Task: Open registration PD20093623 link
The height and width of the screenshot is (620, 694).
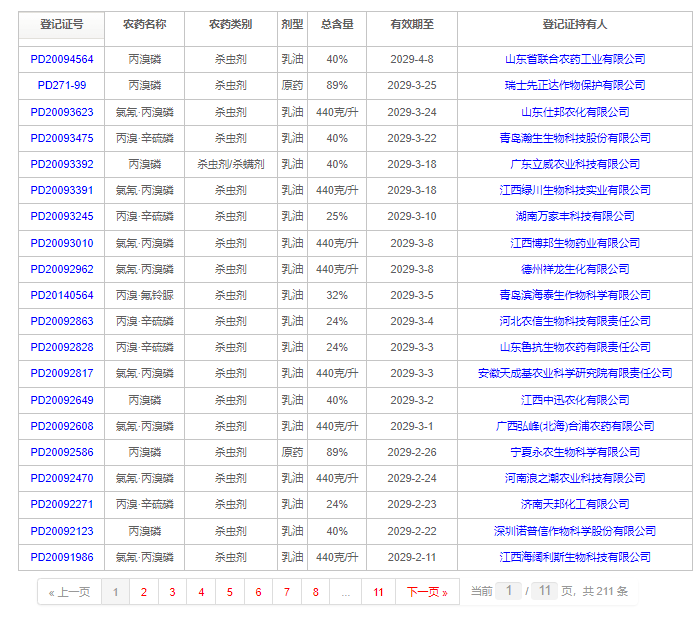Action: coord(62,112)
